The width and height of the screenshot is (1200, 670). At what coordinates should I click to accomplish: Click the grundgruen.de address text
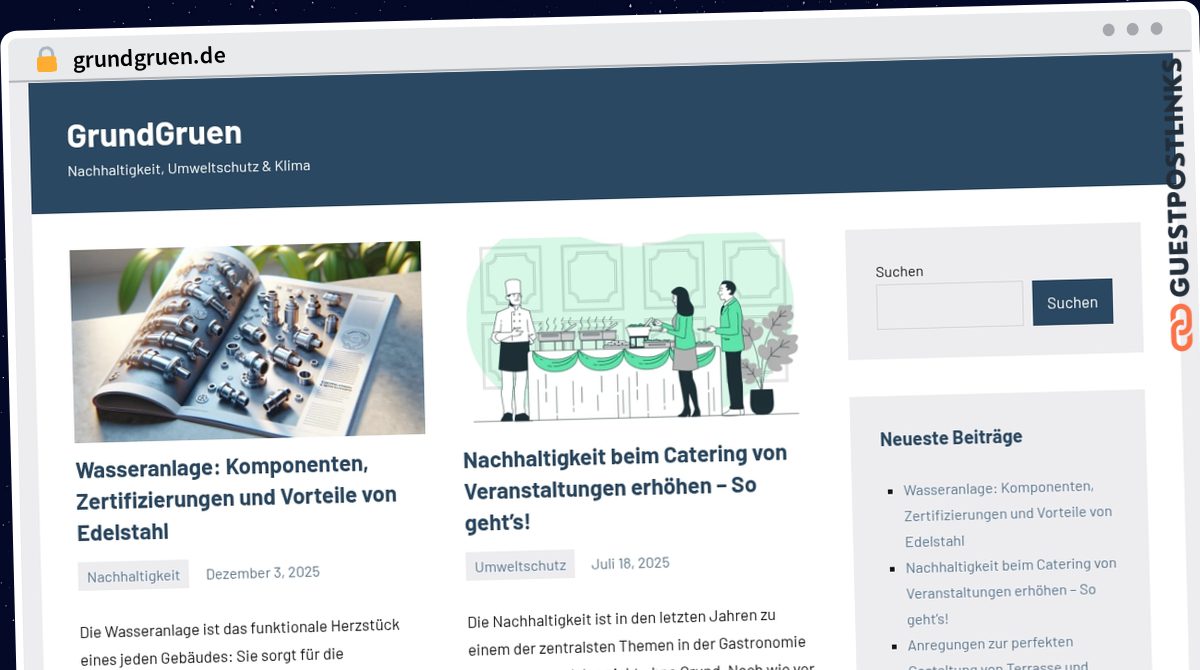click(x=149, y=57)
